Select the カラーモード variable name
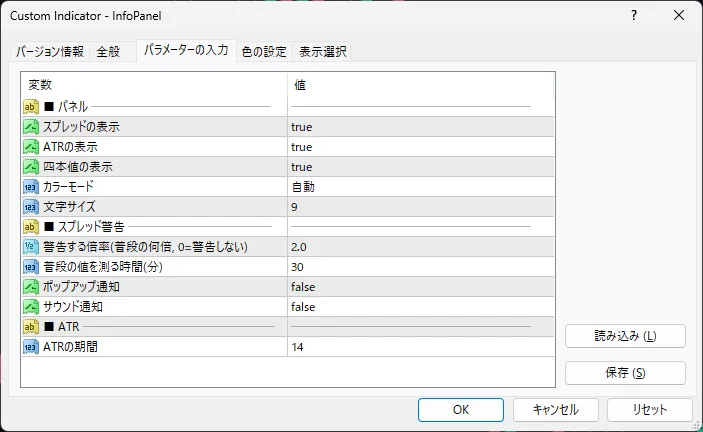Screen dimensions: 703x432 click(x=69, y=187)
